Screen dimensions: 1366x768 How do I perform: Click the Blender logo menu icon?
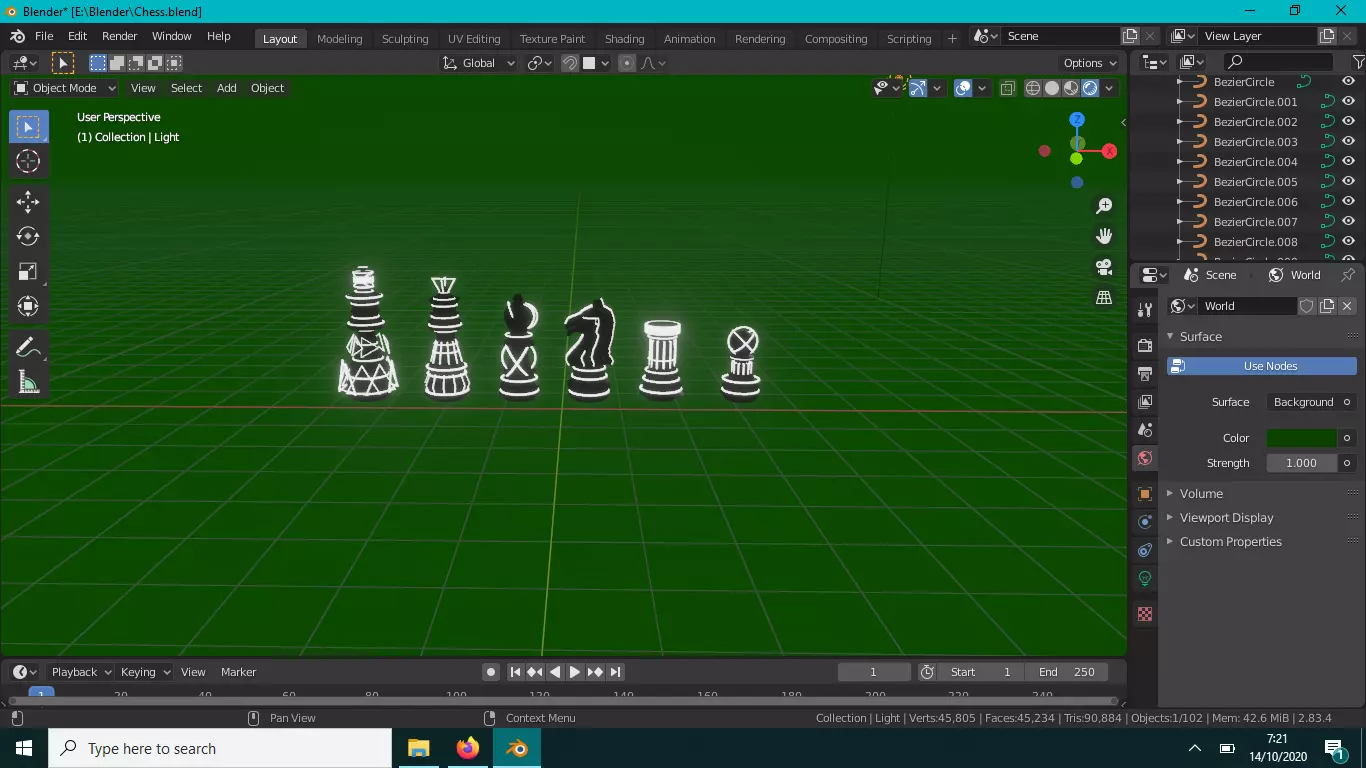[17, 36]
